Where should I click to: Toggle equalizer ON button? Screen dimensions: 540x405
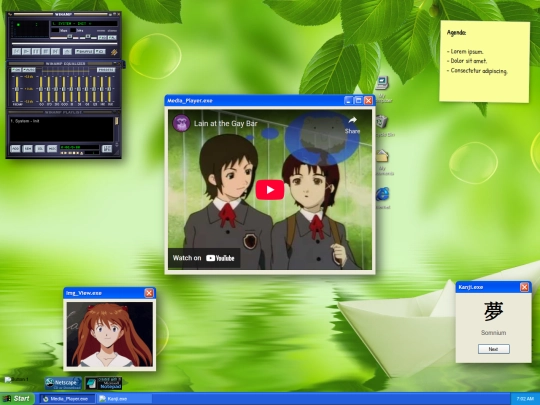(x=16, y=70)
